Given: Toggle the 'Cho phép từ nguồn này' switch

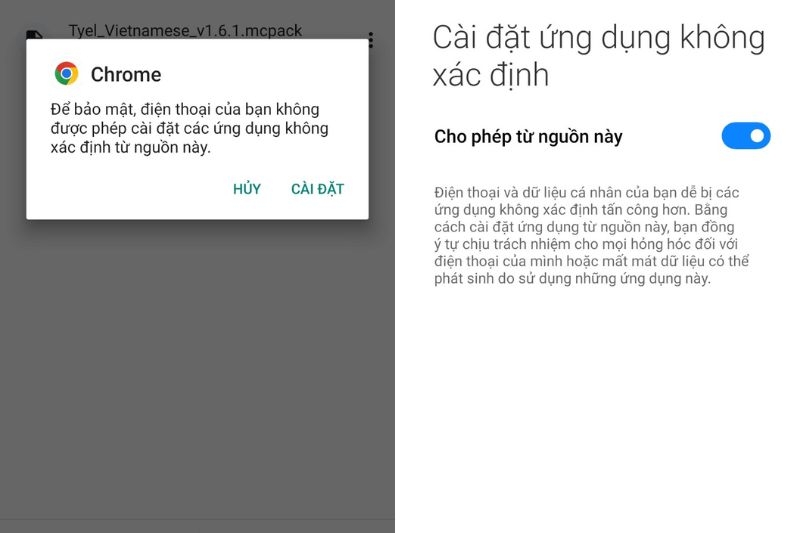Looking at the screenshot, I should point(745,136).
